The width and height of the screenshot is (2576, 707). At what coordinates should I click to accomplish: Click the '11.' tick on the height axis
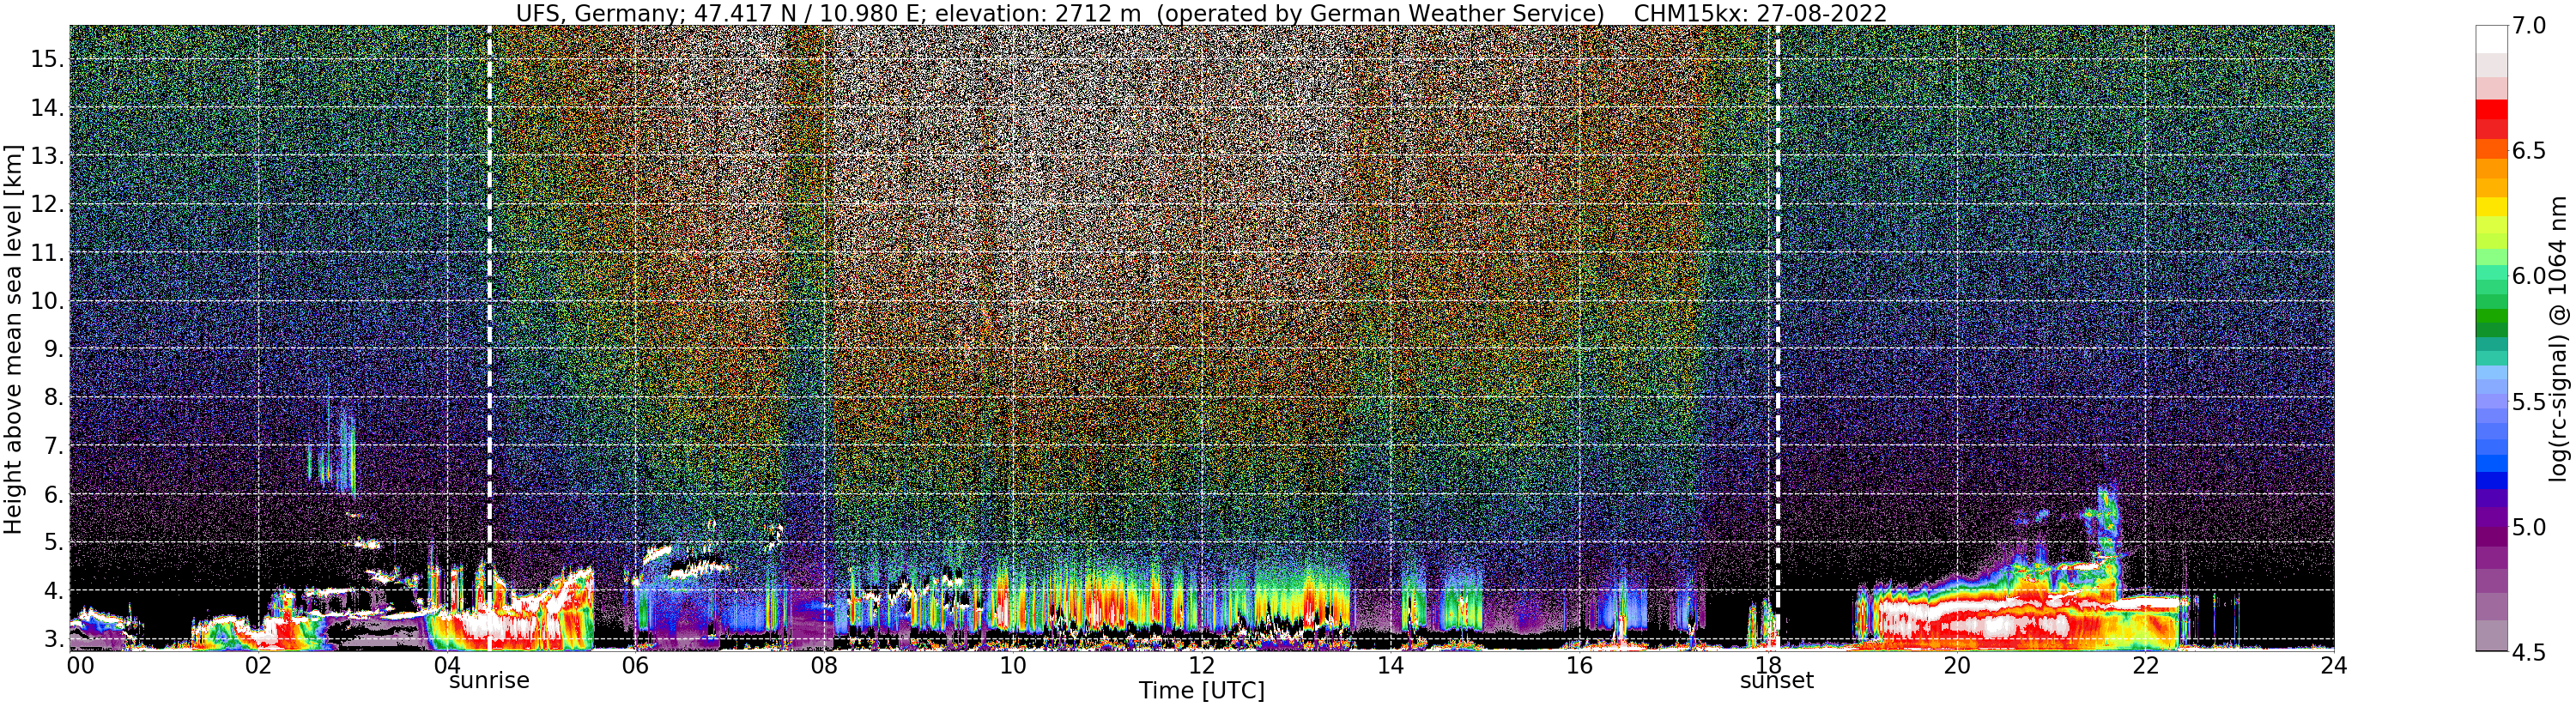tap(47, 253)
